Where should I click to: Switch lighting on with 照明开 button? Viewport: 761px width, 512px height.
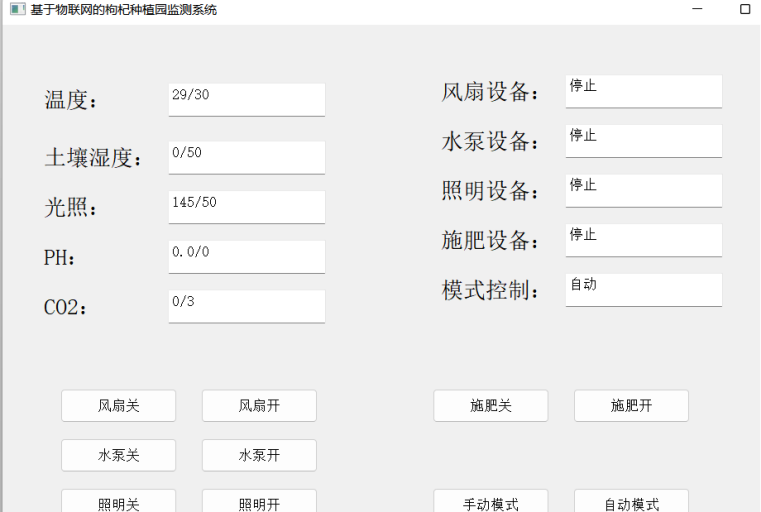259,502
